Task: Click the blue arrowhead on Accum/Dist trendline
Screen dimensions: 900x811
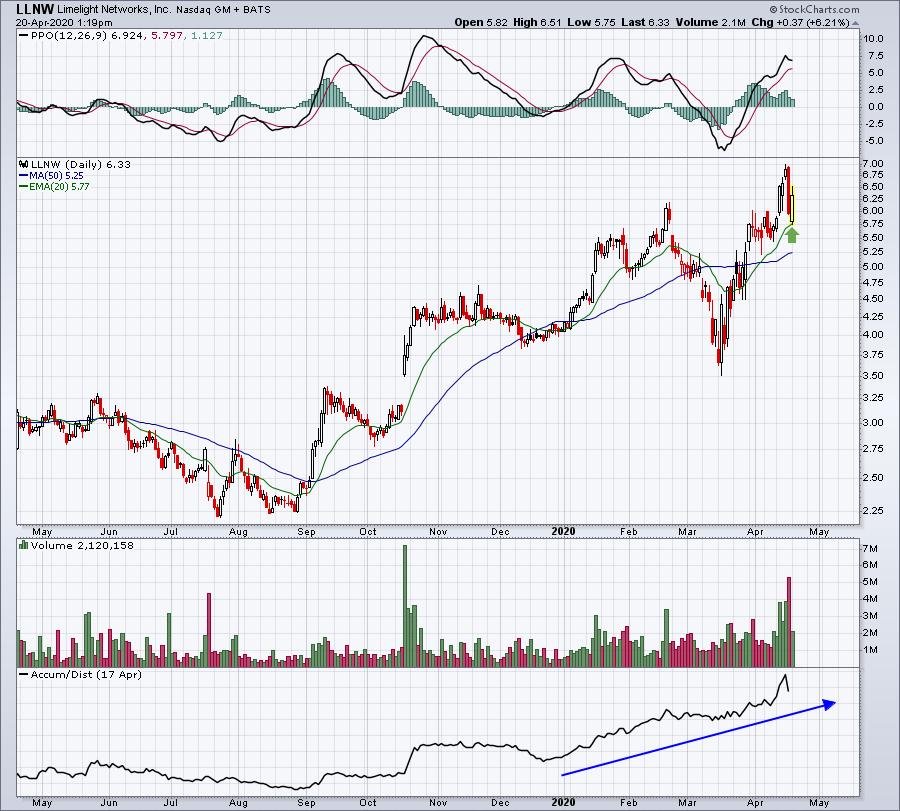Action: (x=829, y=704)
